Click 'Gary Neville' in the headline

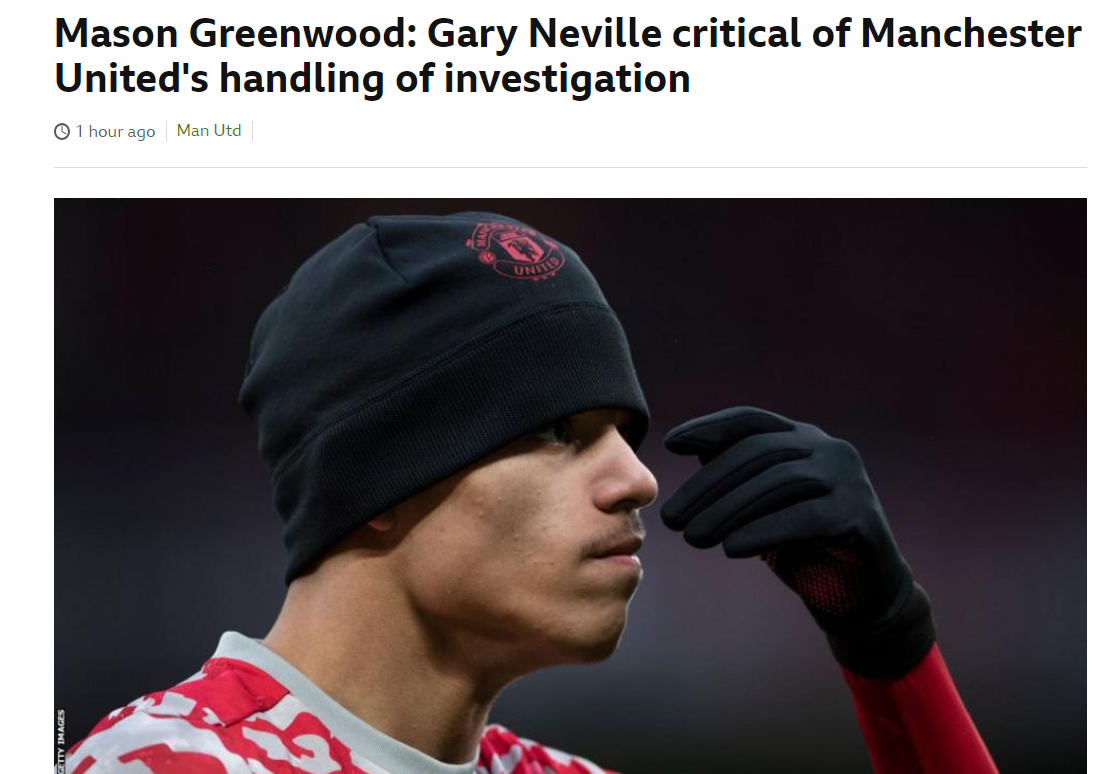(544, 34)
